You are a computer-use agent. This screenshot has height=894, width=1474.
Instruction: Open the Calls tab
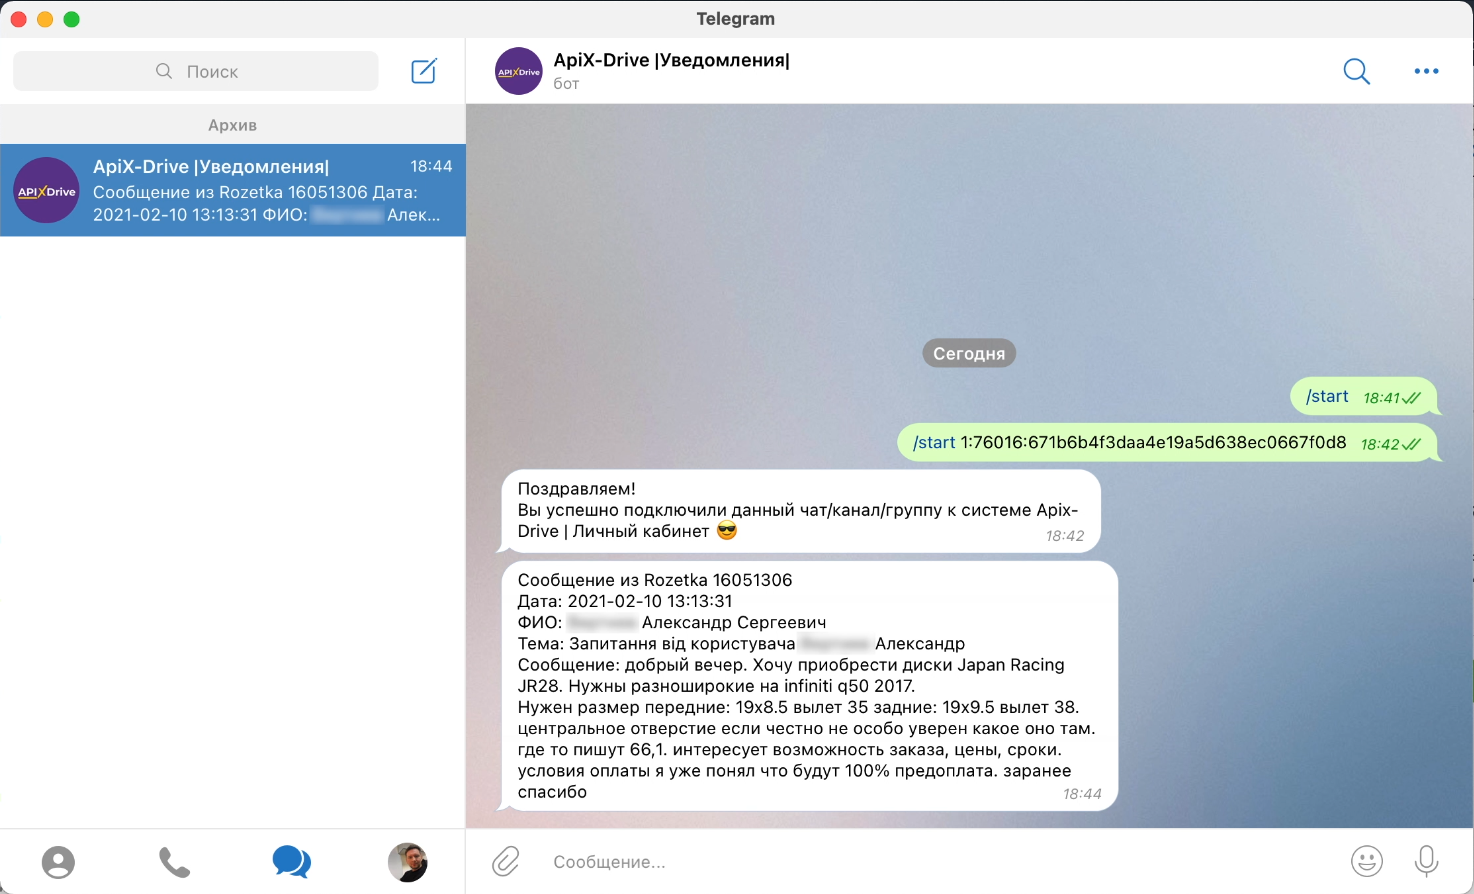[174, 862]
